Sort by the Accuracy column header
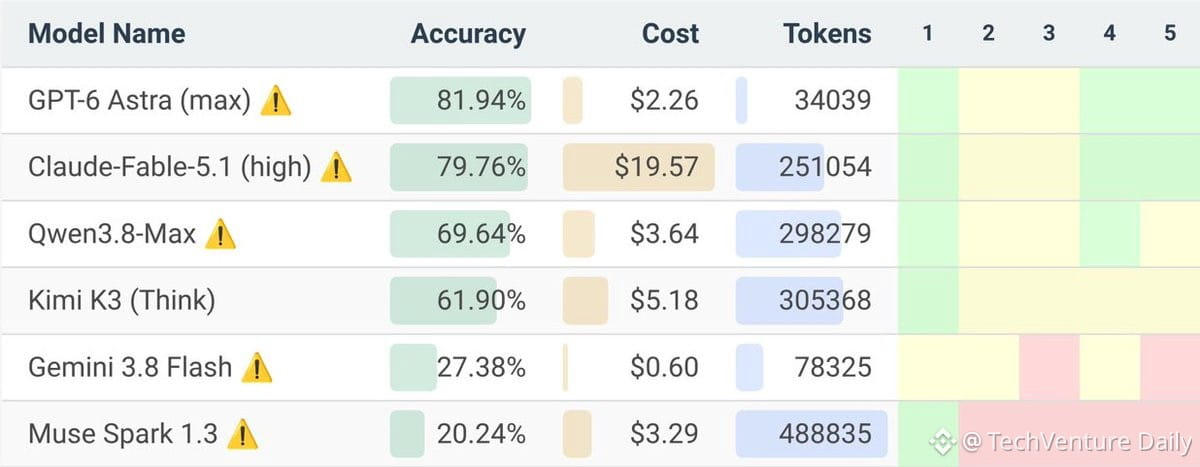1200x467 pixels. pos(468,33)
